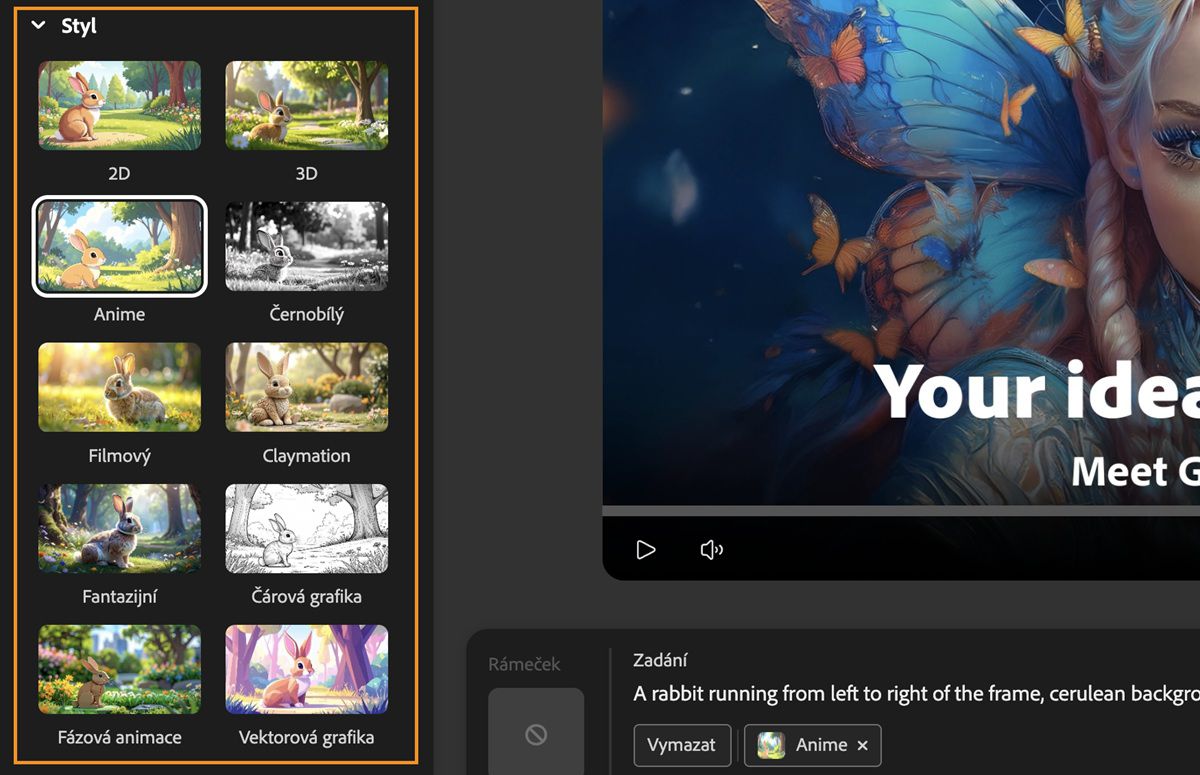The width and height of the screenshot is (1200, 775).
Task: Choose the Vektorová grafika style thumbnail
Action: click(x=306, y=669)
